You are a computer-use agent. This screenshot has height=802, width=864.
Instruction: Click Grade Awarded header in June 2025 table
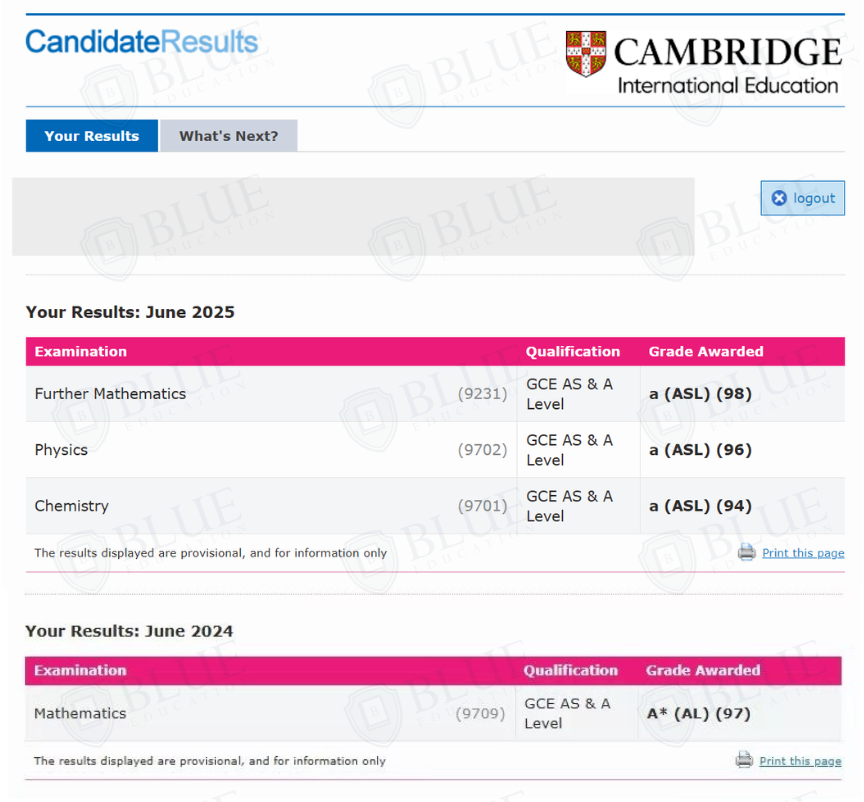click(706, 351)
